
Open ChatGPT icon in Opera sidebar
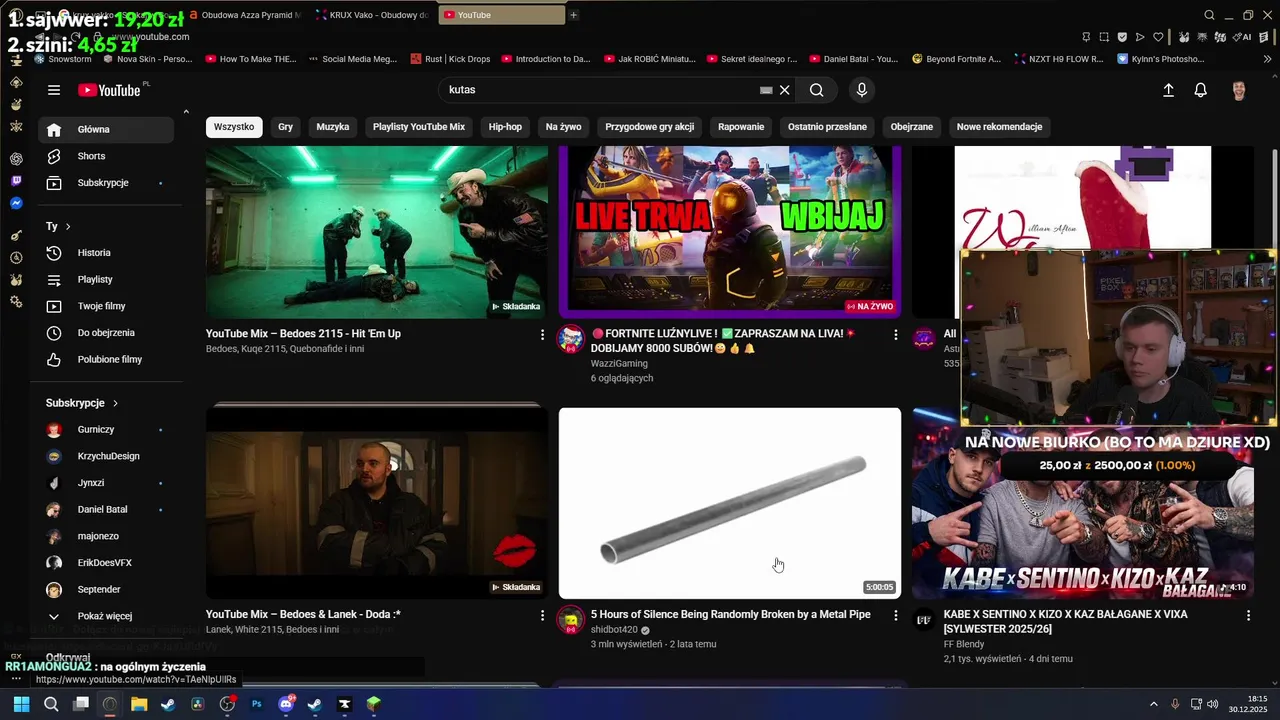tap(16, 158)
